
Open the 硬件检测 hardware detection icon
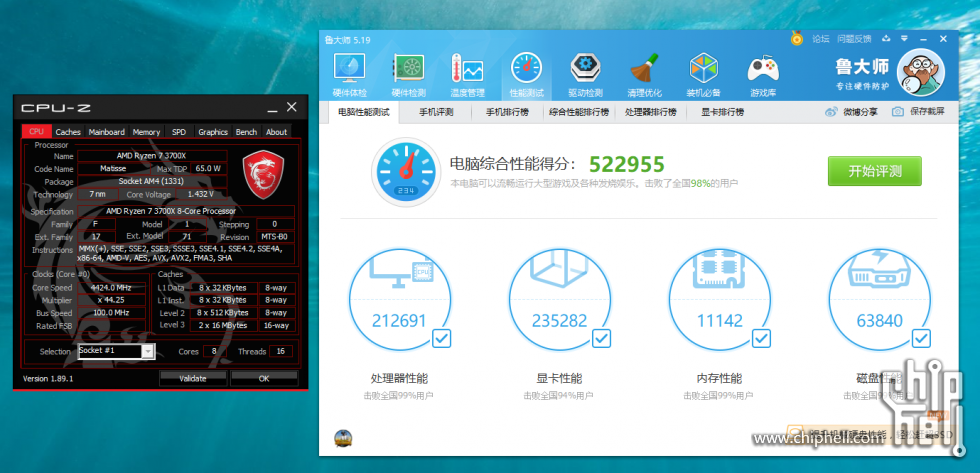click(x=408, y=74)
